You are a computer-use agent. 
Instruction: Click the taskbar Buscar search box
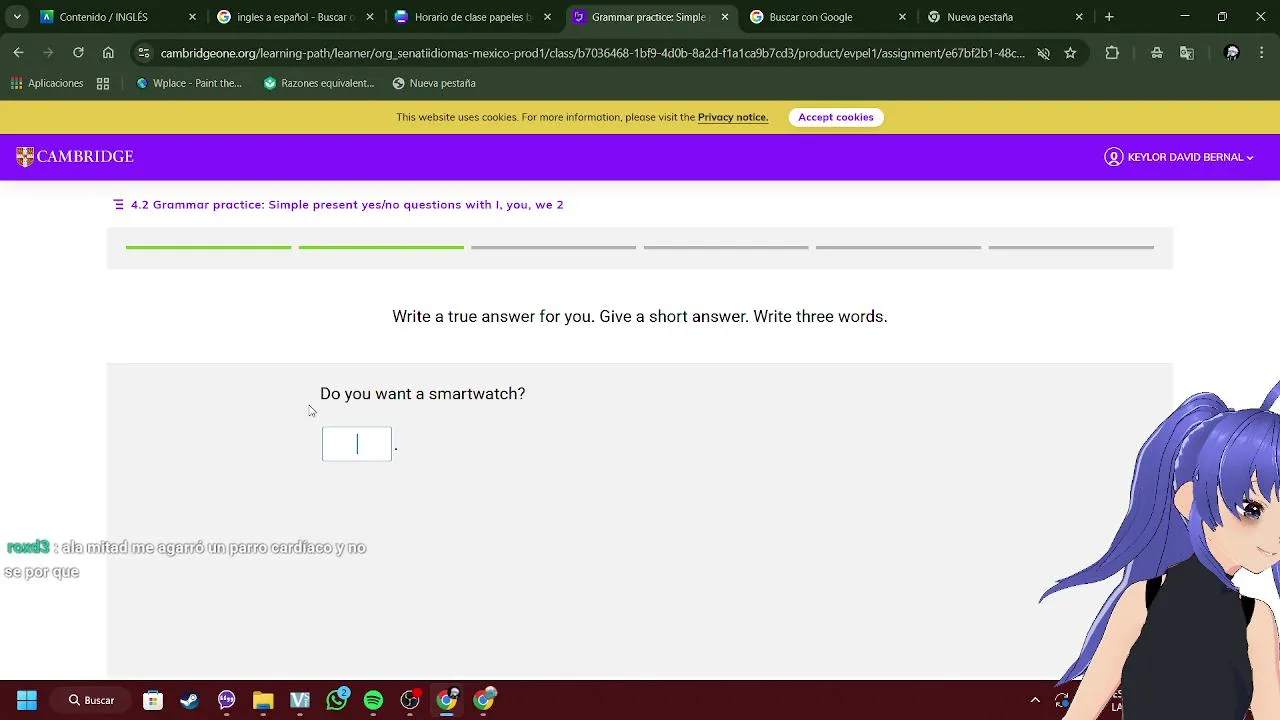(91, 700)
